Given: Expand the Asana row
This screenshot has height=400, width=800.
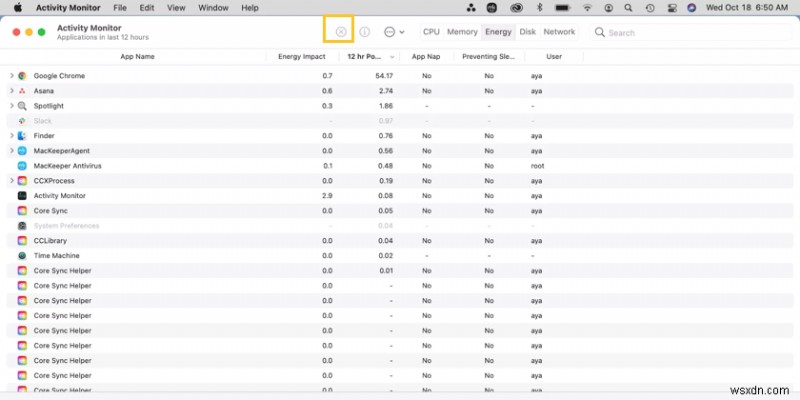Looking at the screenshot, I should [x=12, y=91].
